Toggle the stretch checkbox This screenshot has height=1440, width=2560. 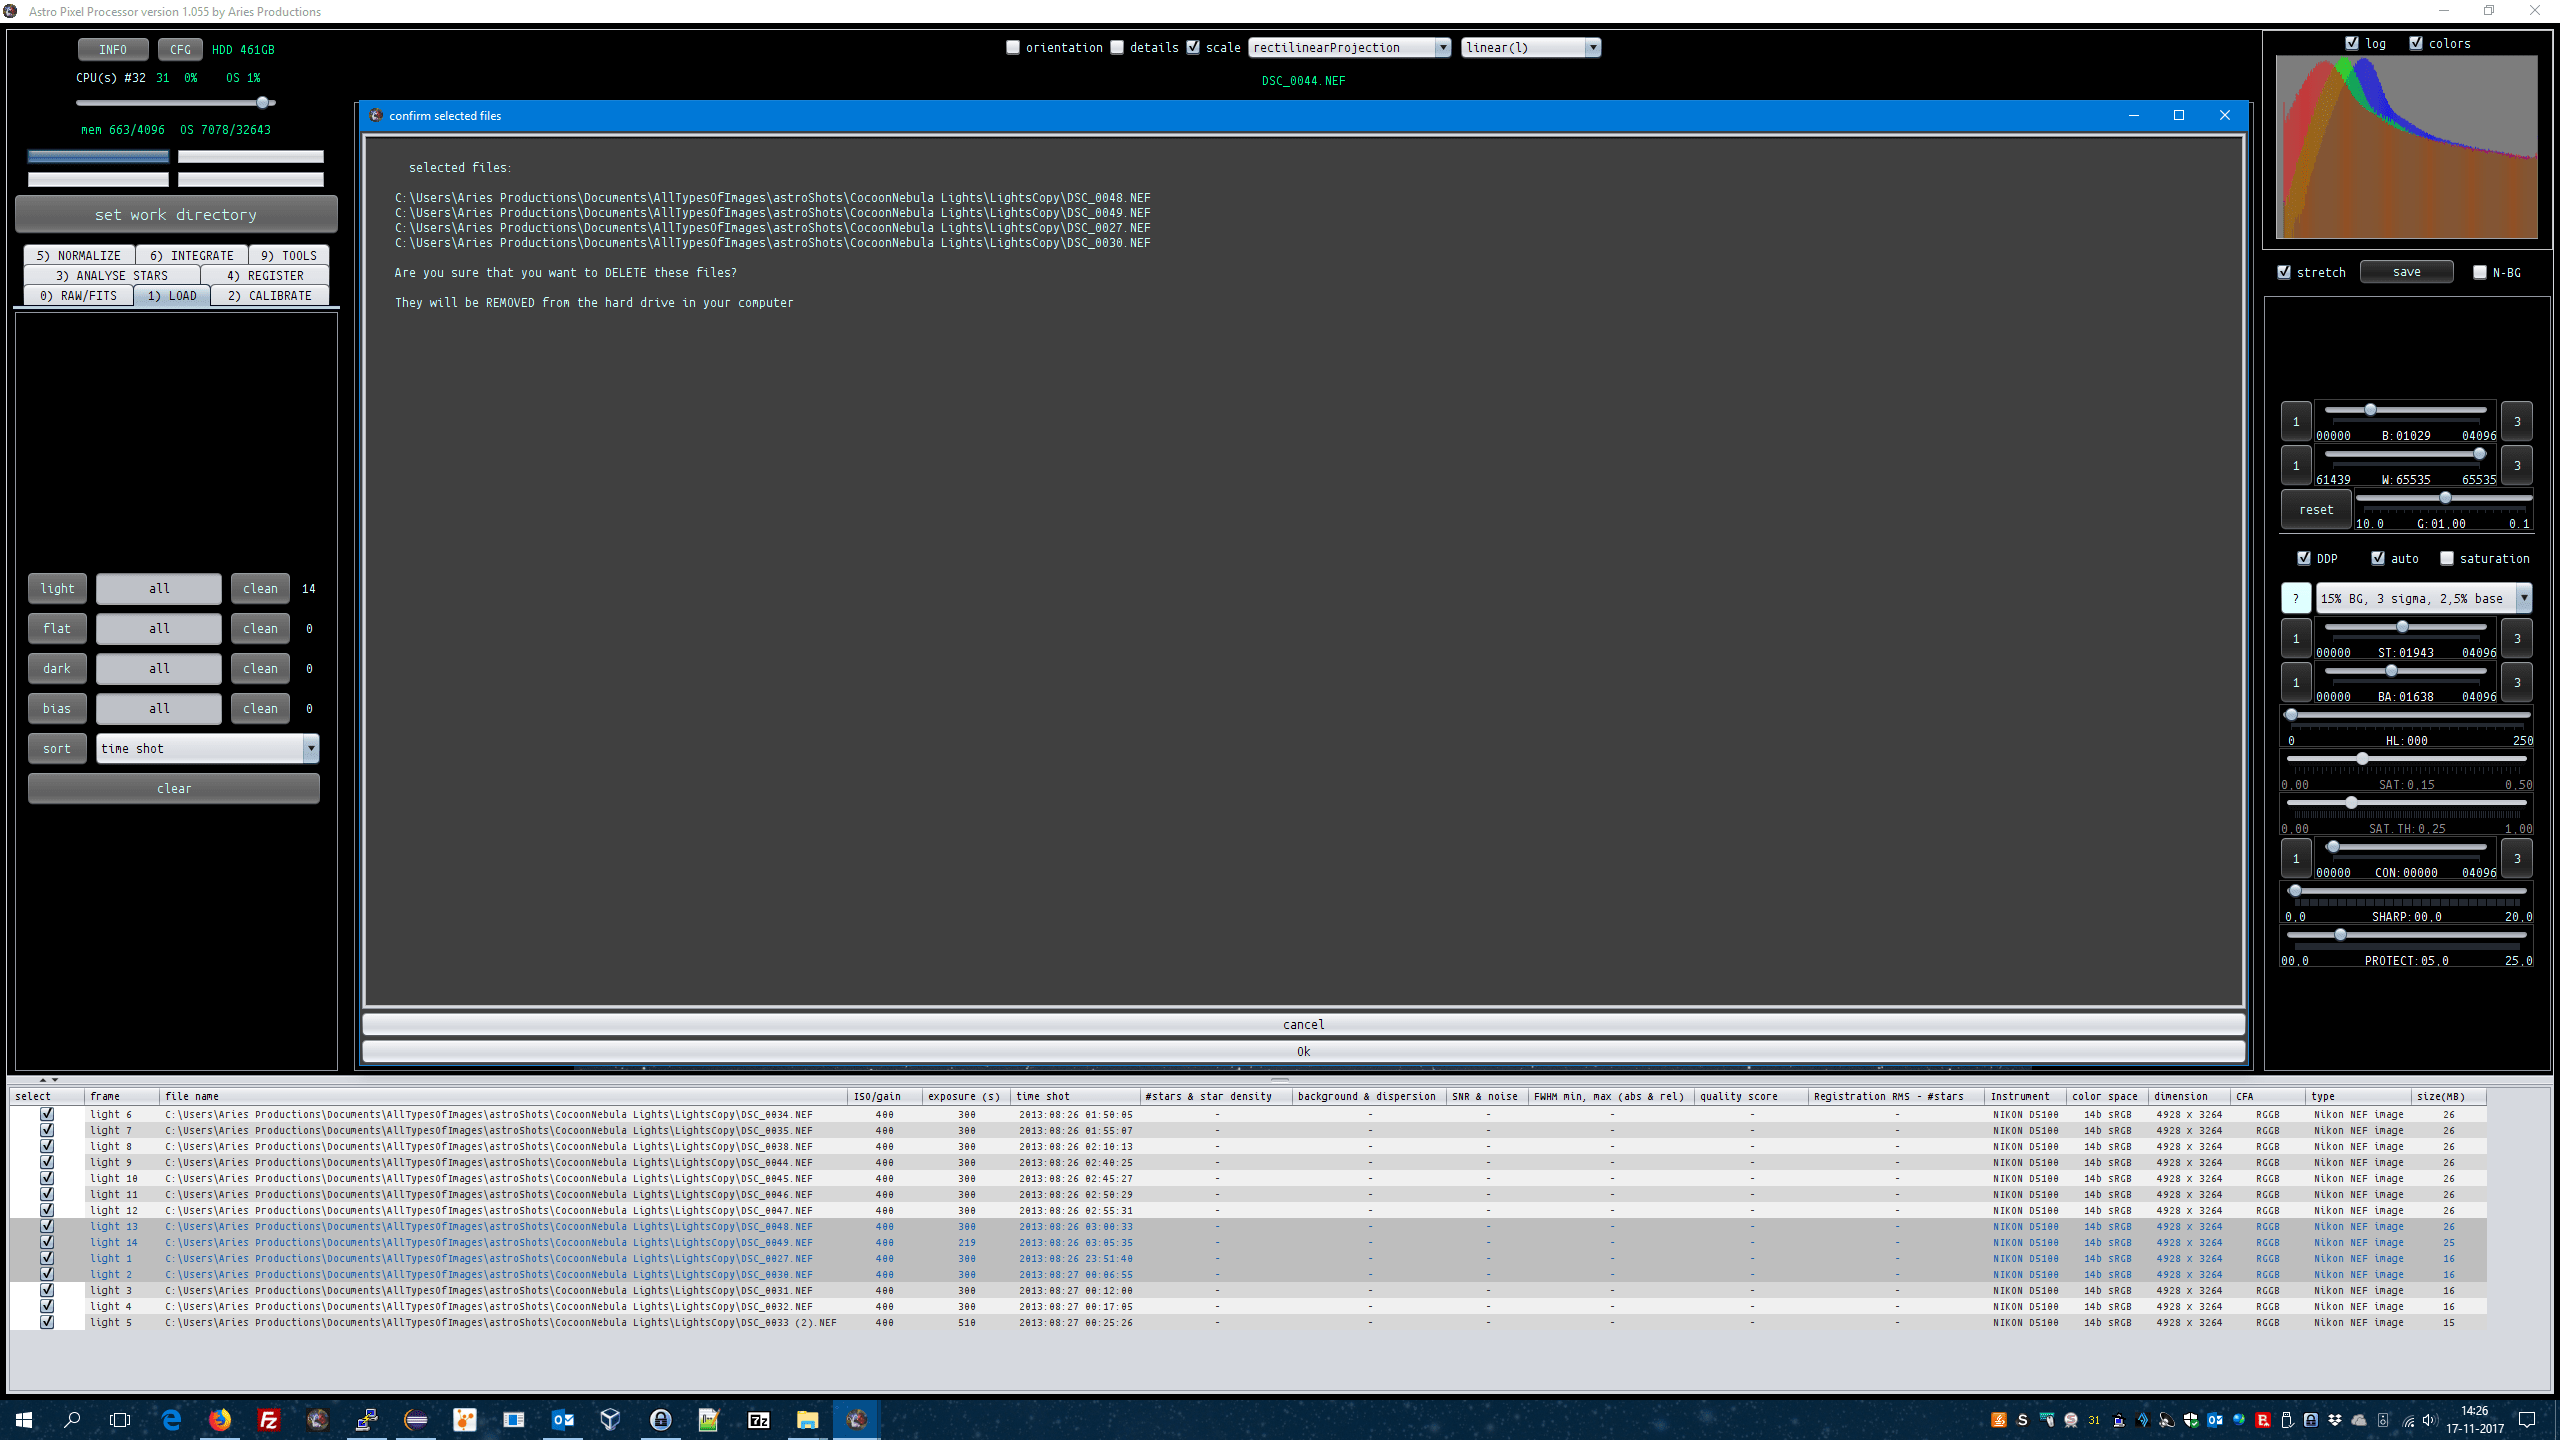(2284, 272)
